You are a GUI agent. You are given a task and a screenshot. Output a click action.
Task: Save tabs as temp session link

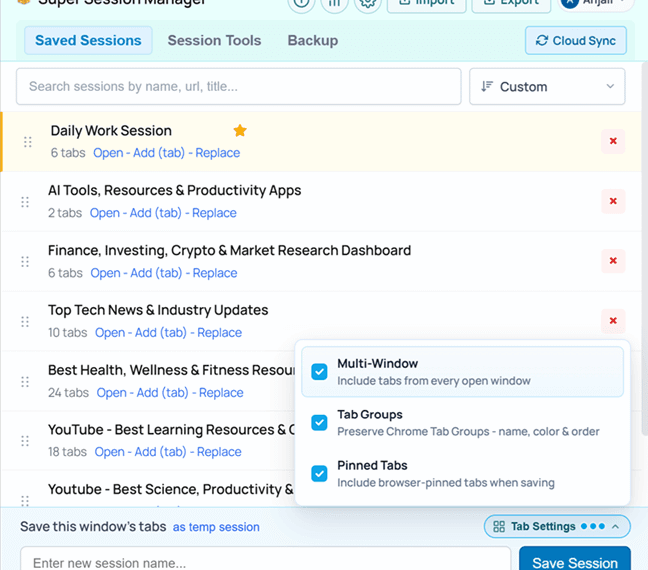tap(216, 527)
